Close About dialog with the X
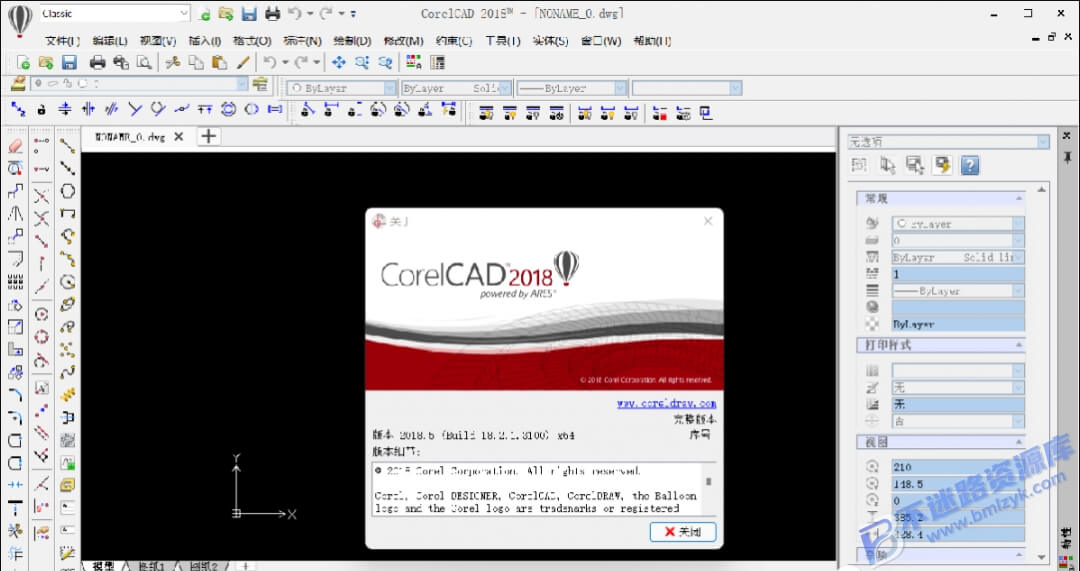This screenshot has height=571, width=1080. tap(707, 221)
